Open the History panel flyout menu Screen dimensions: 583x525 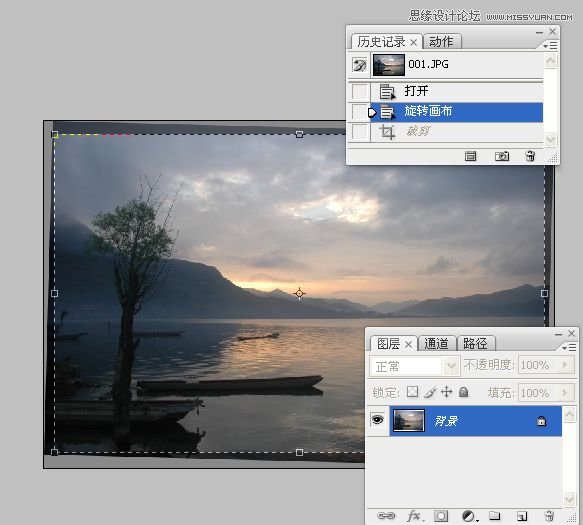[550, 45]
